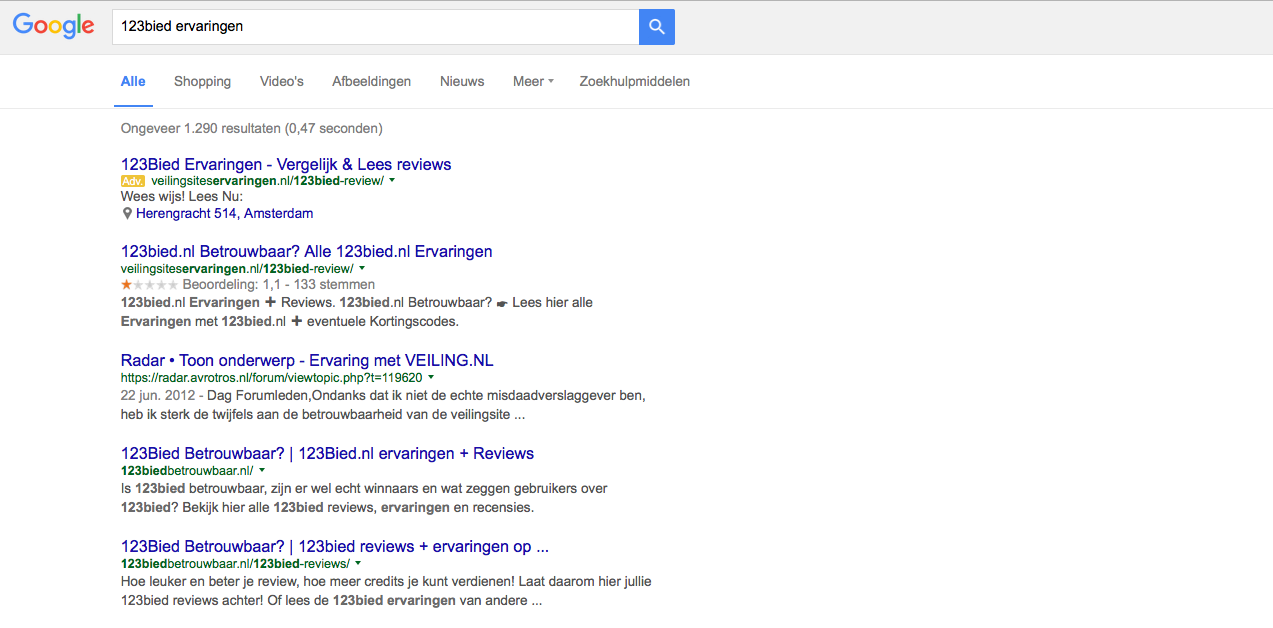Select the Alle tab
The image size is (1273, 628).
click(x=133, y=82)
